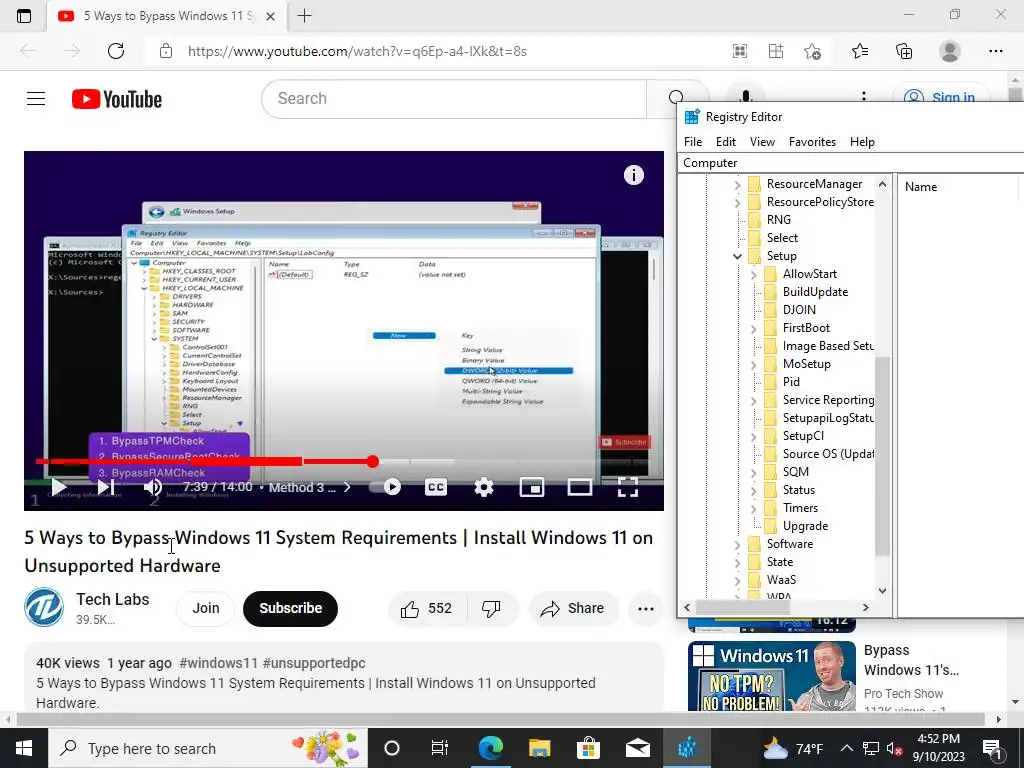Click #windows11 hashtag link
The image size is (1024, 768).
pos(218,663)
